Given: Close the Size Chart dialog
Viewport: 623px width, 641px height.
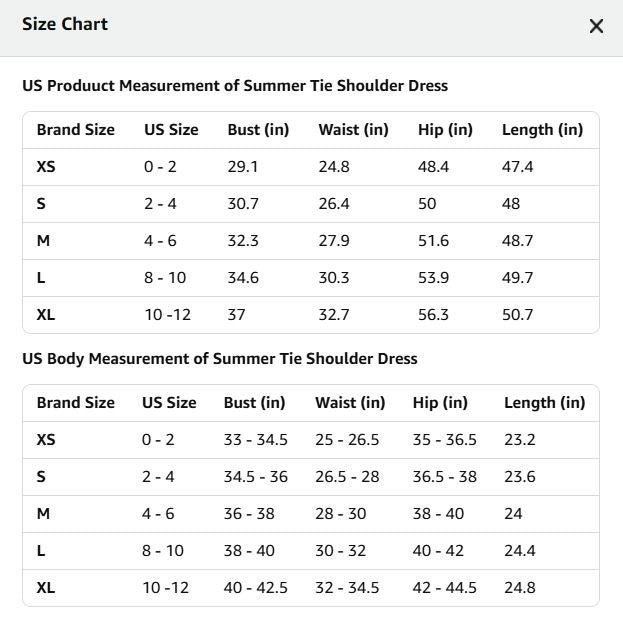Looking at the screenshot, I should [596, 26].
